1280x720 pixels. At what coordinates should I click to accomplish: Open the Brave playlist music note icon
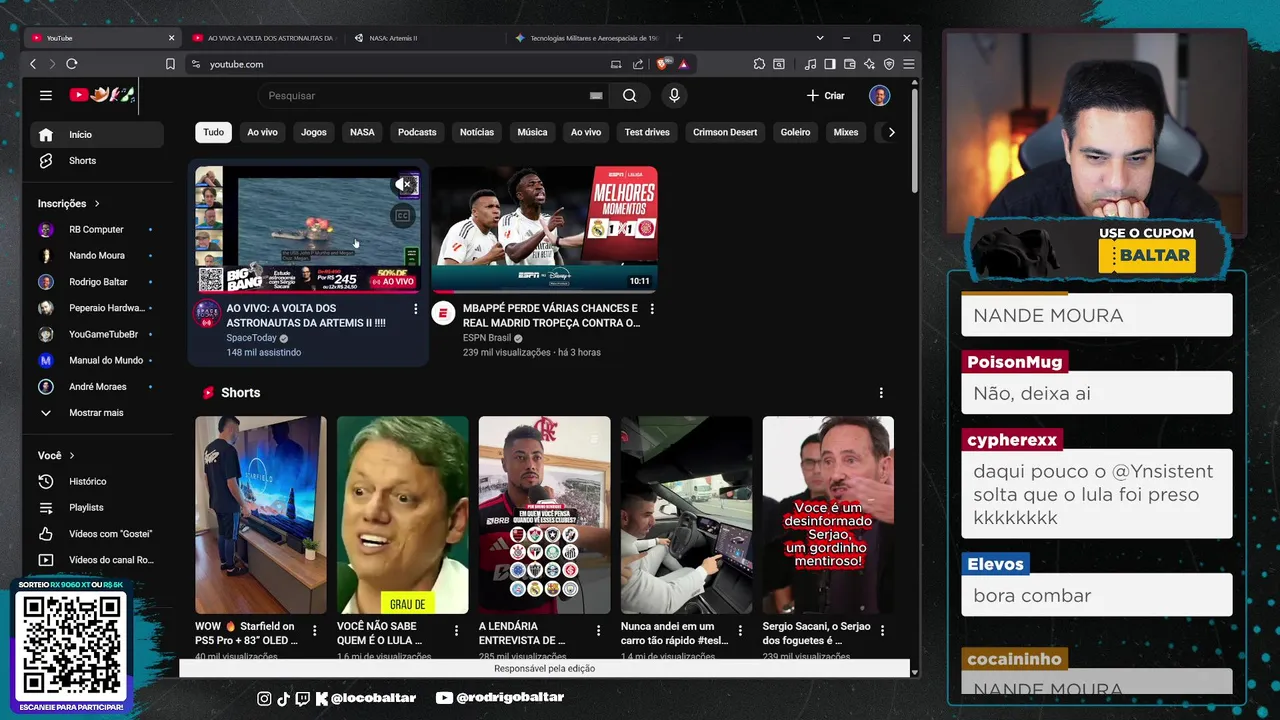810,64
